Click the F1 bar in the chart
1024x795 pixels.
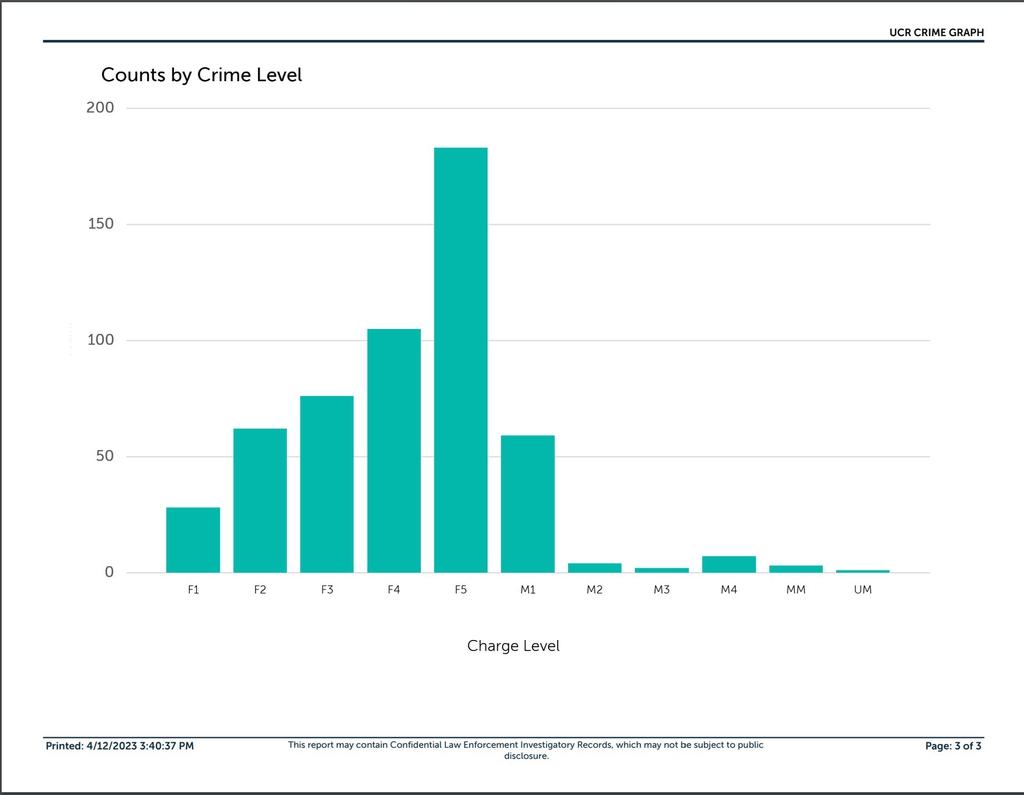click(193, 540)
